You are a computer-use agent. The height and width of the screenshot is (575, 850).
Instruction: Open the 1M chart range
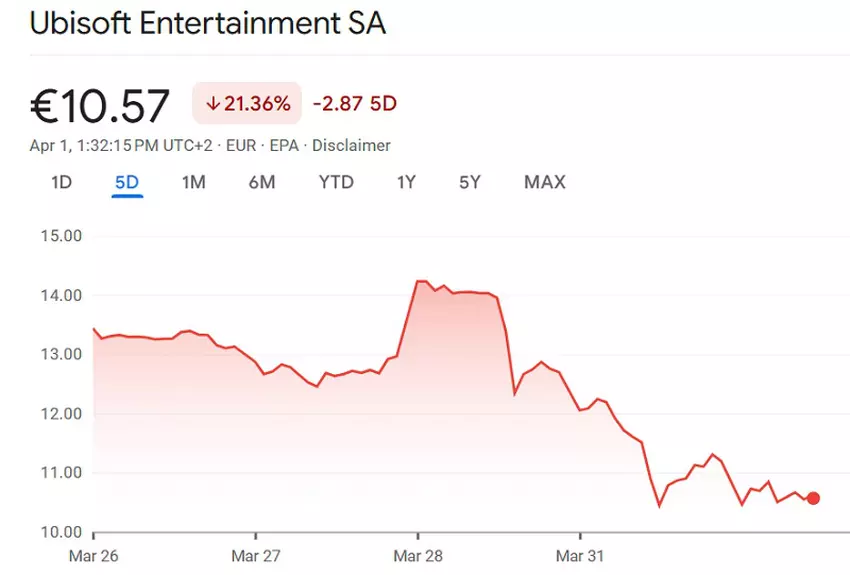click(193, 182)
